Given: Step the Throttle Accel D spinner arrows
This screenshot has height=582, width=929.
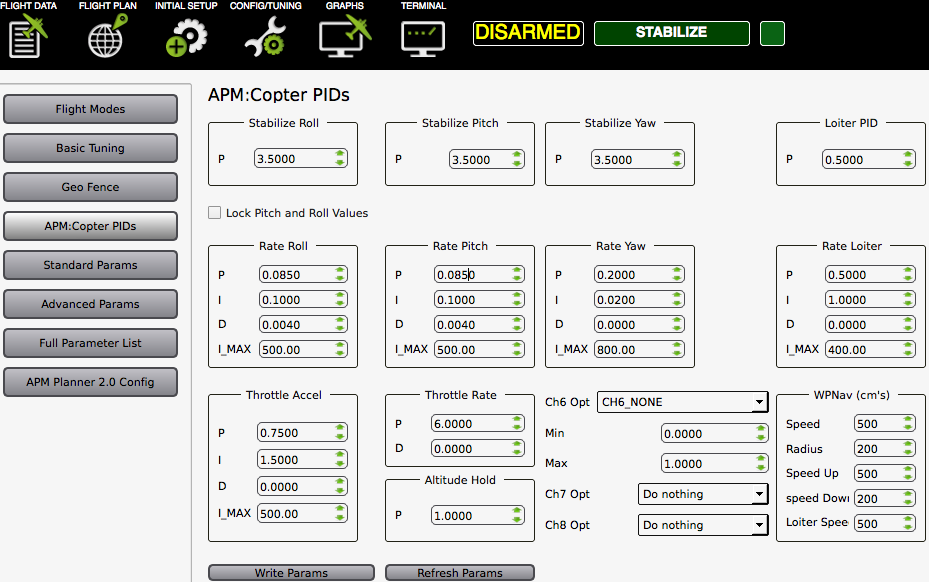Looking at the screenshot, I should [x=339, y=486].
